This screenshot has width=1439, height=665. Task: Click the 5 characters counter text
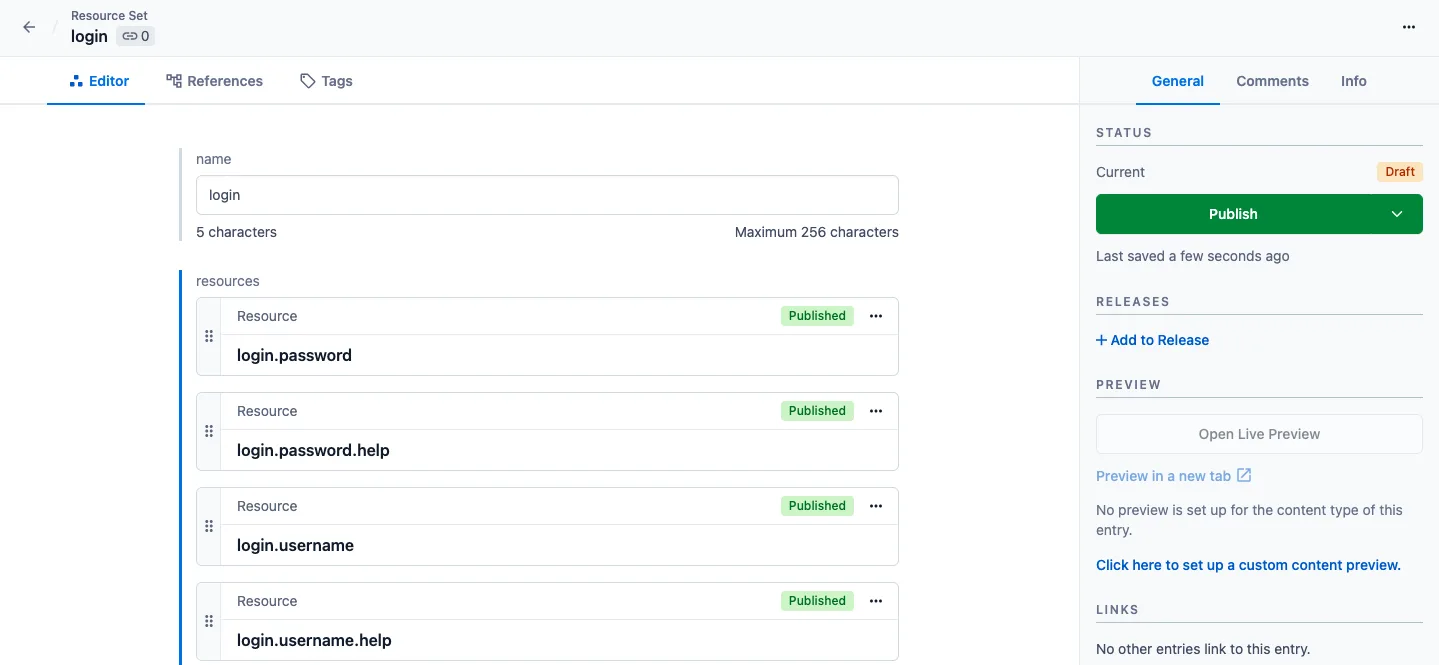pos(236,232)
